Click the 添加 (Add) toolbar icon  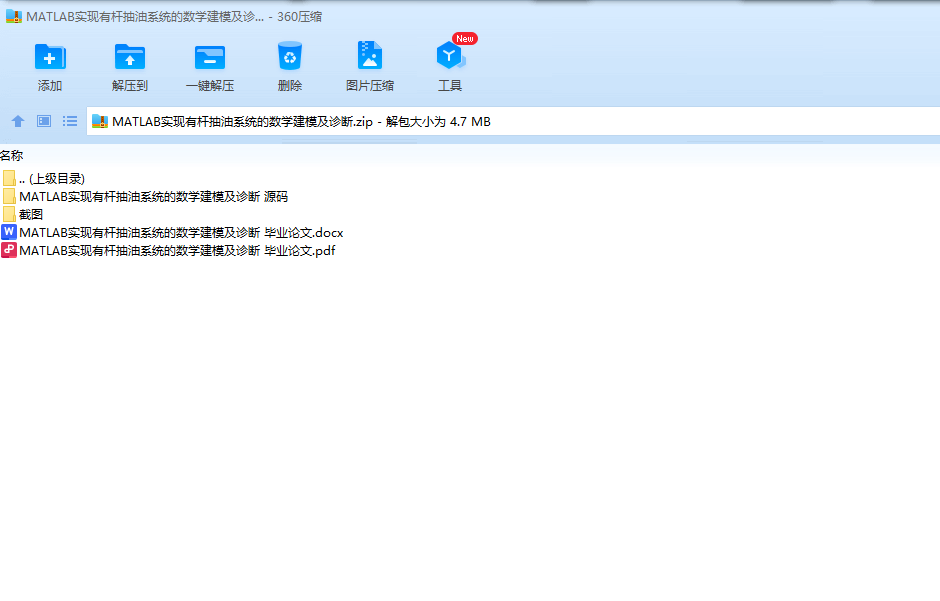50,58
